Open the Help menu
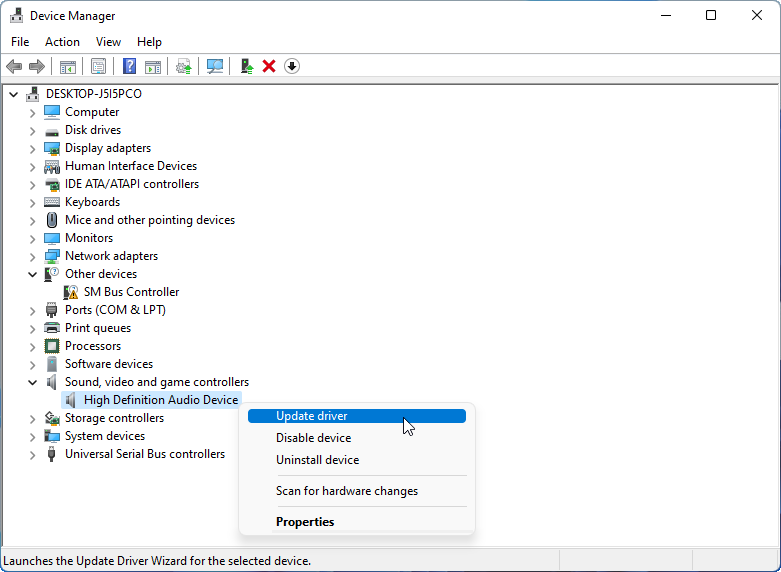Viewport: 781px width, 572px height. [x=149, y=42]
